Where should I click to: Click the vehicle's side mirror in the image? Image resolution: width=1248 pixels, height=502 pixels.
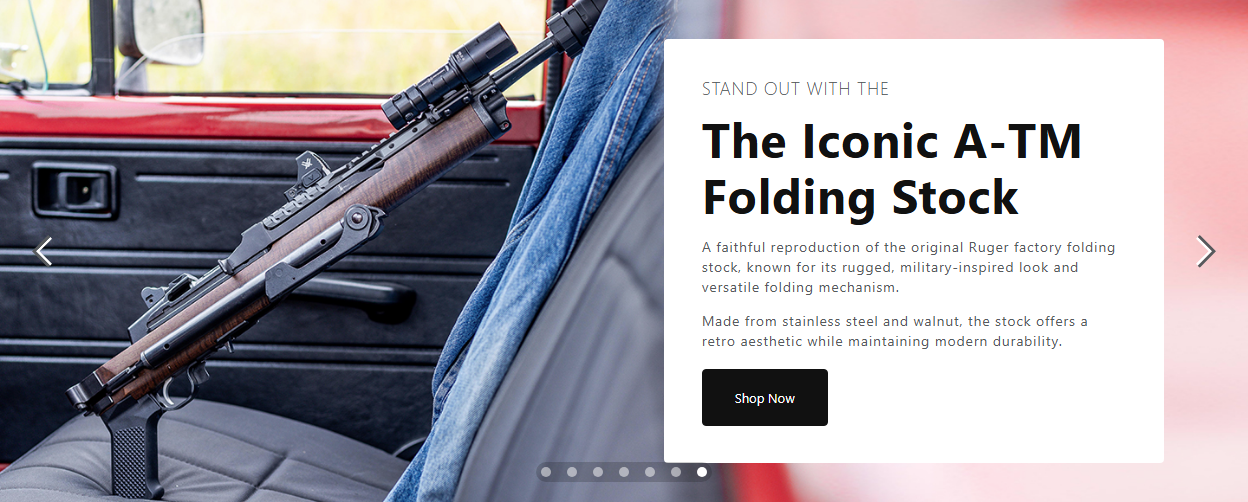click(x=160, y=30)
